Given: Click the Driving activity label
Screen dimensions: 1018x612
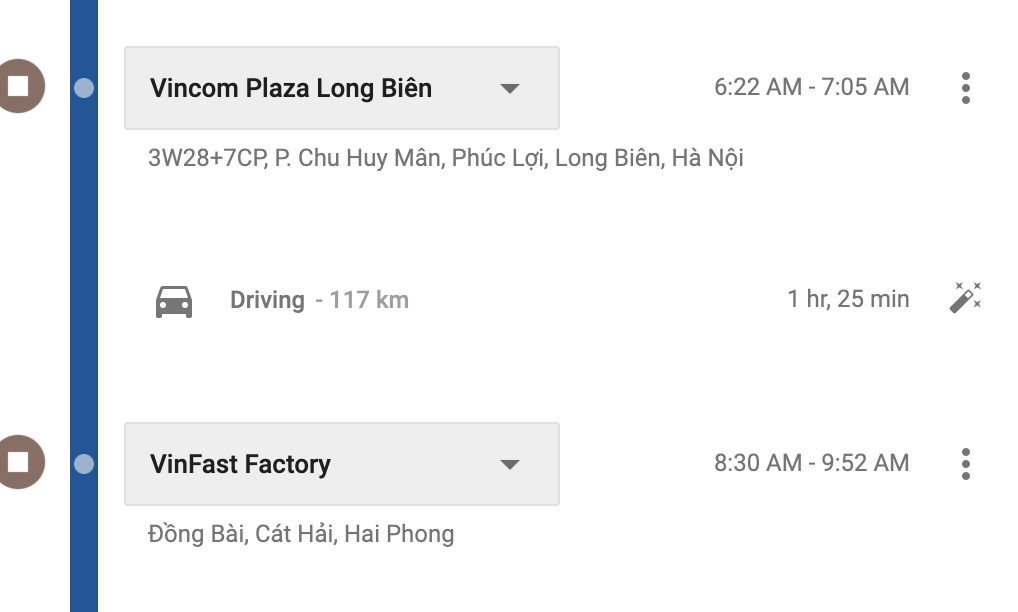Looking at the screenshot, I should click(267, 300).
